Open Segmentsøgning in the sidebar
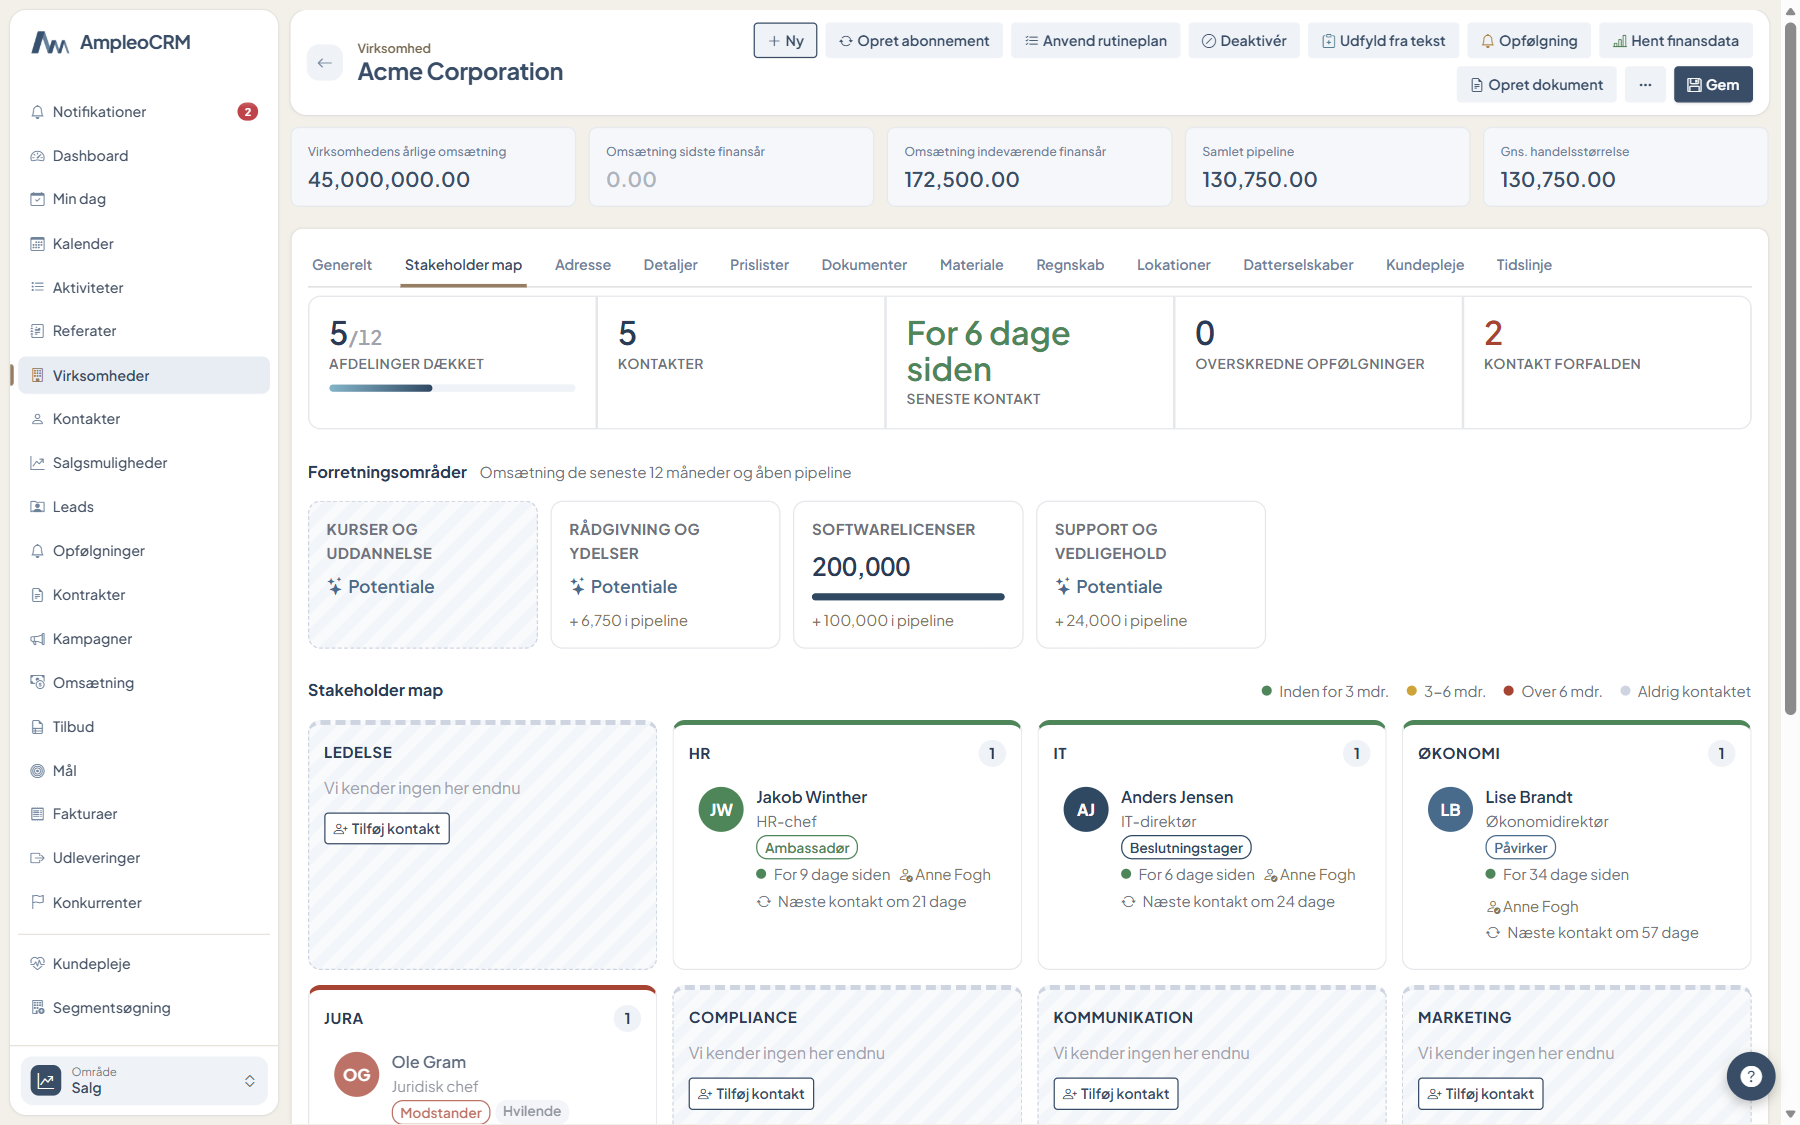Image resolution: width=1800 pixels, height=1125 pixels. 144,1008
